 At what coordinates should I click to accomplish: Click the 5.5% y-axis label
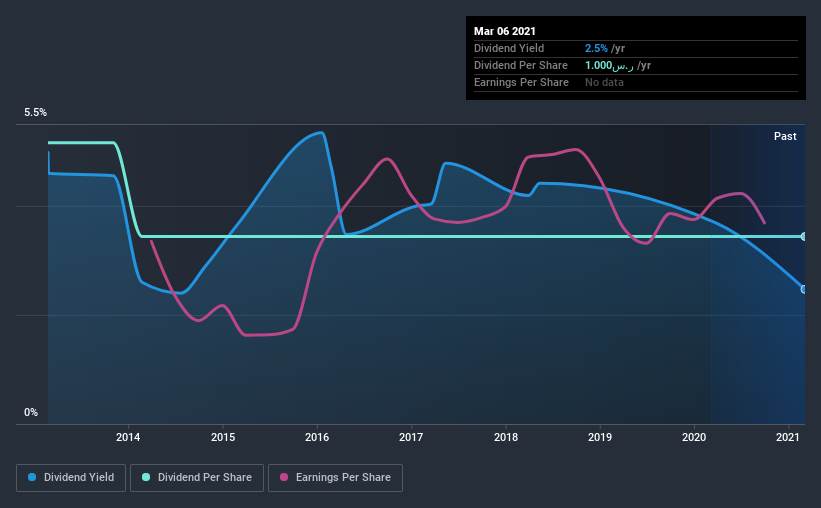(x=36, y=113)
